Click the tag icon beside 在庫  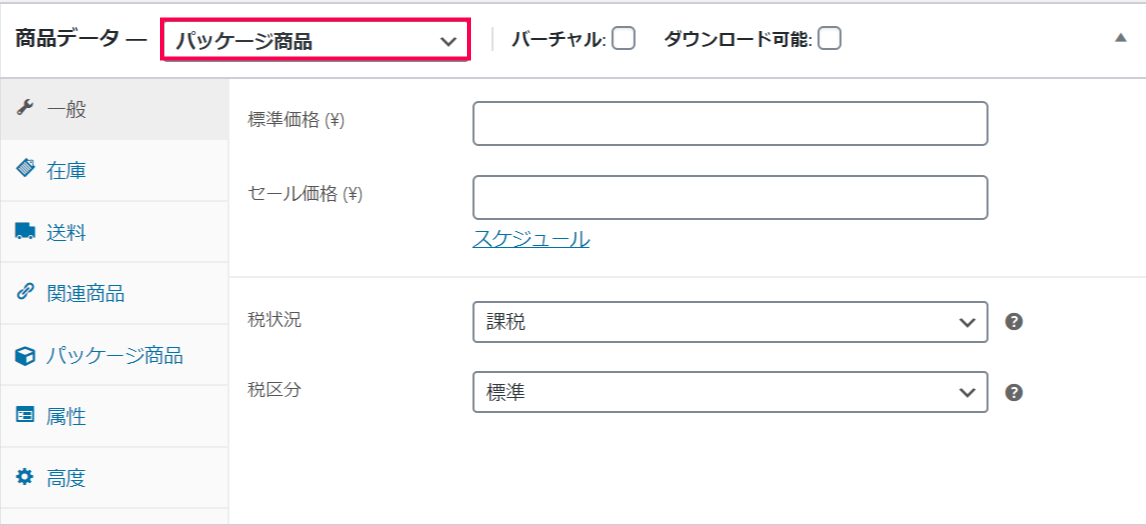(25, 170)
